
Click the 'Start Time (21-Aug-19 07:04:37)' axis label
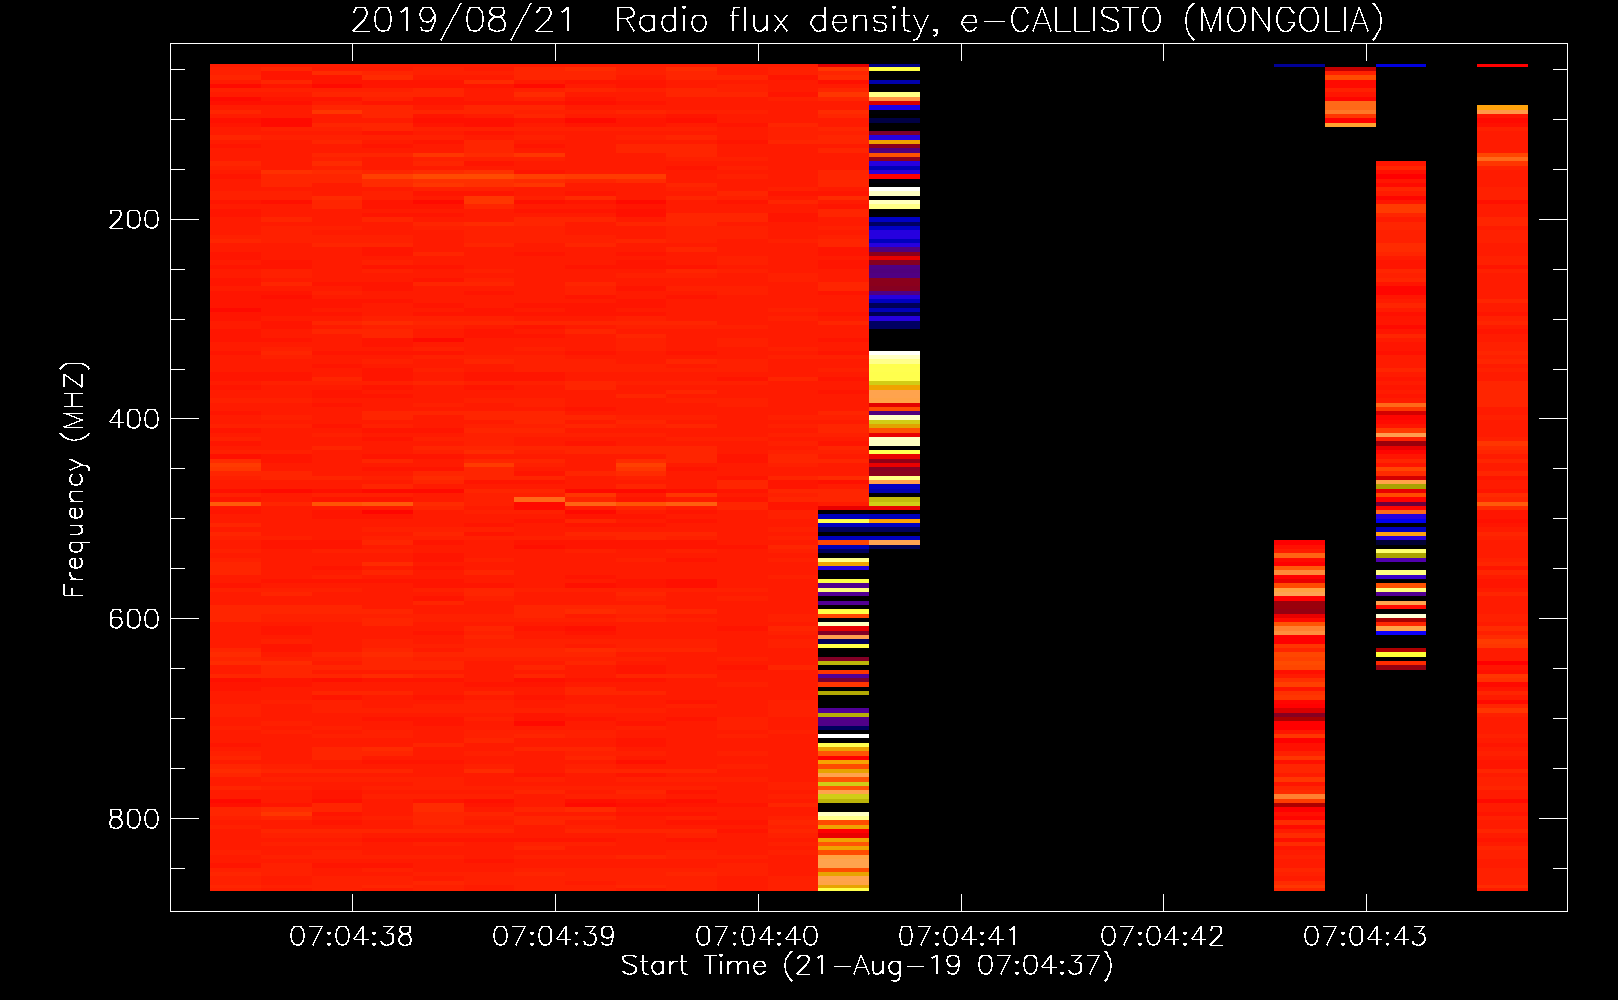coord(867,966)
